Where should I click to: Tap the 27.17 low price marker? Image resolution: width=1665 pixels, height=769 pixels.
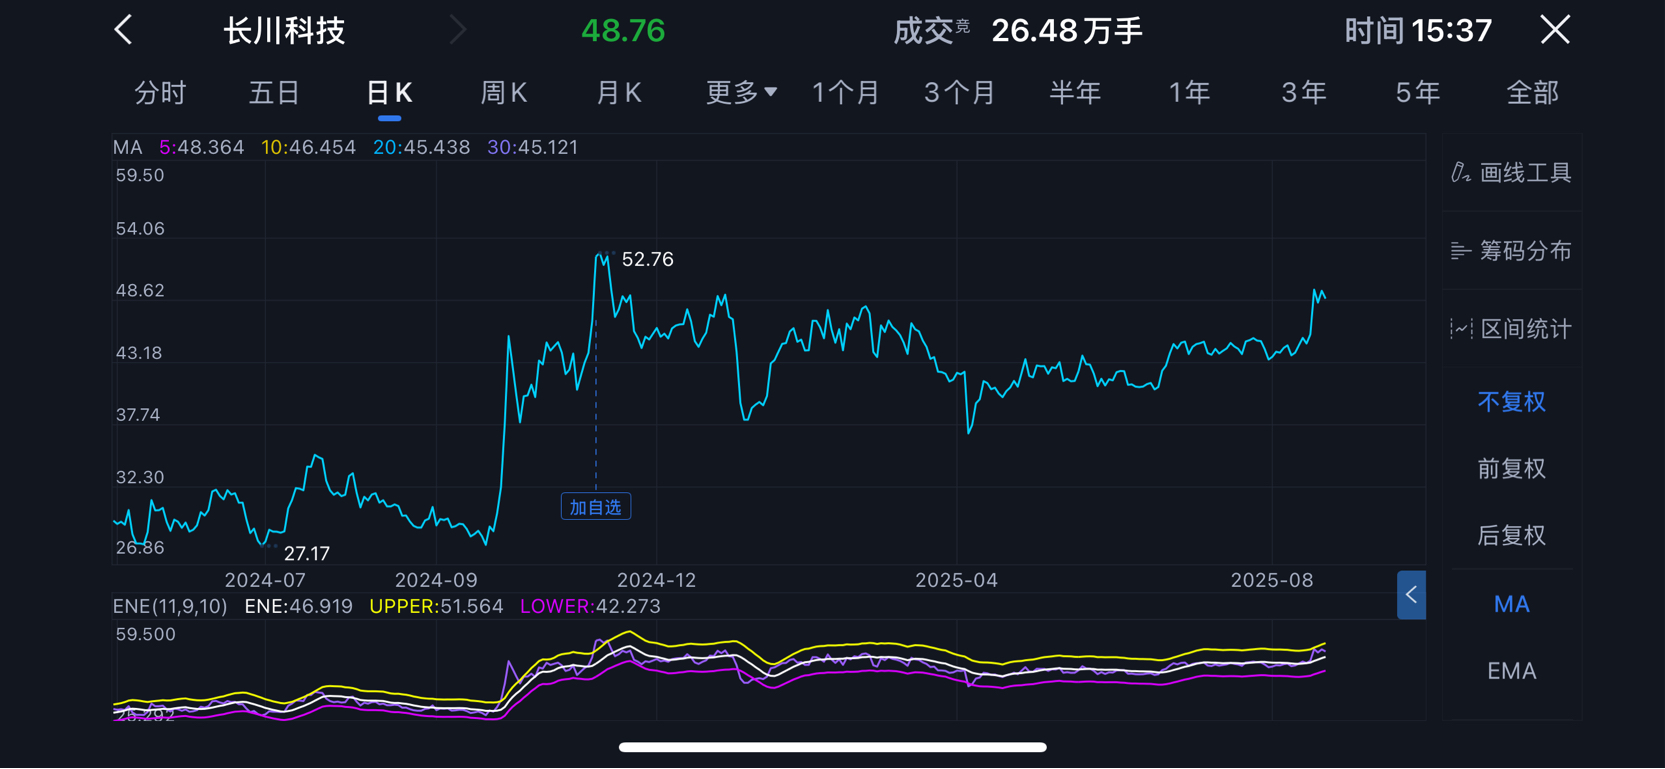coord(306,553)
